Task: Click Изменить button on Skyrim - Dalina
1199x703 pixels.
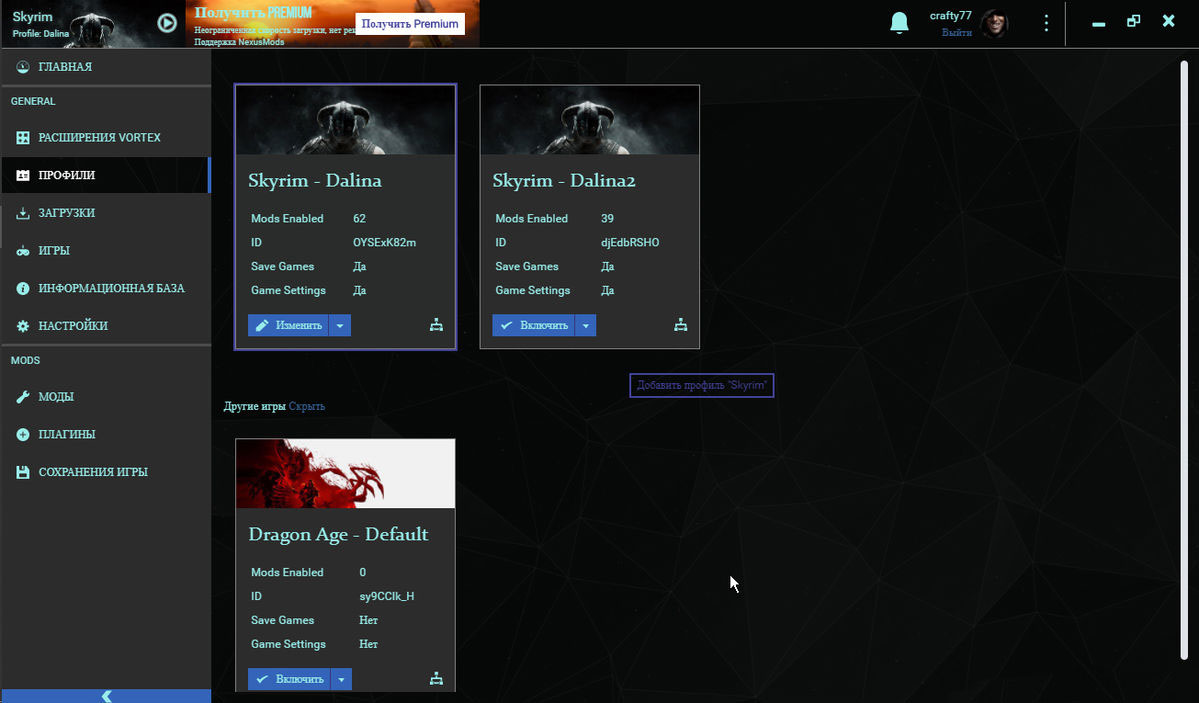Action: [x=289, y=325]
